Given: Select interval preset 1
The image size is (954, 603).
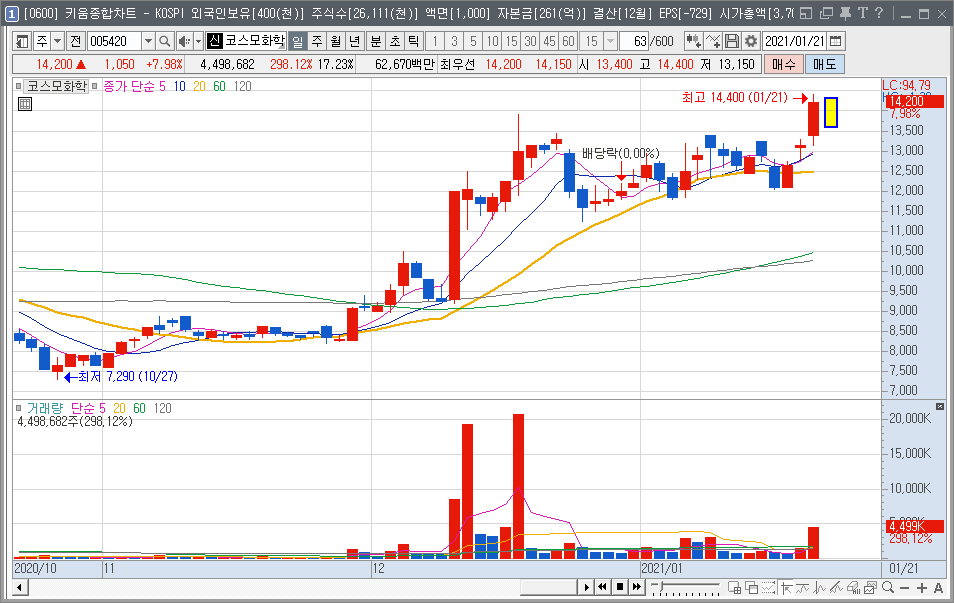Looking at the screenshot, I should coord(434,41).
